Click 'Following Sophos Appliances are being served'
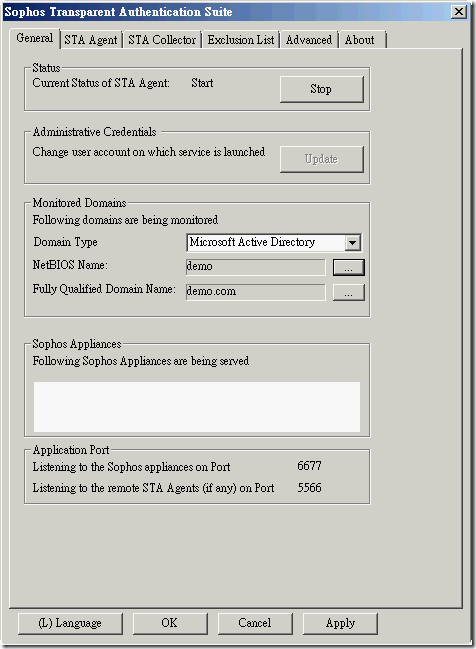Image resolution: width=476 pixels, height=649 pixels. (141, 361)
